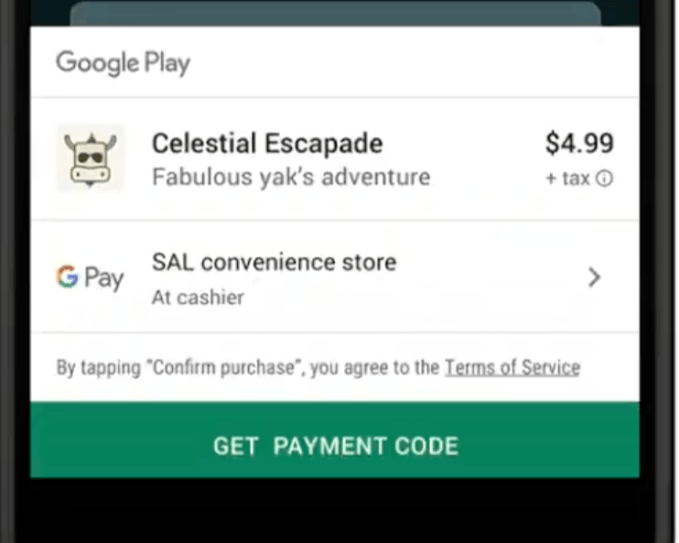The height and width of the screenshot is (543, 679).
Task: Tap the At cashier payment detail
Action: [x=198, y=297]
